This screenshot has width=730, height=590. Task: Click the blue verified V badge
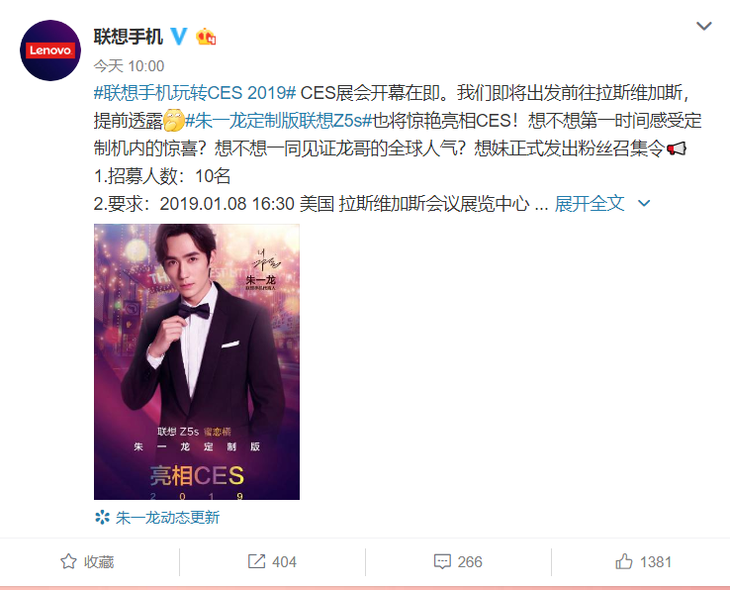(179, 36)
